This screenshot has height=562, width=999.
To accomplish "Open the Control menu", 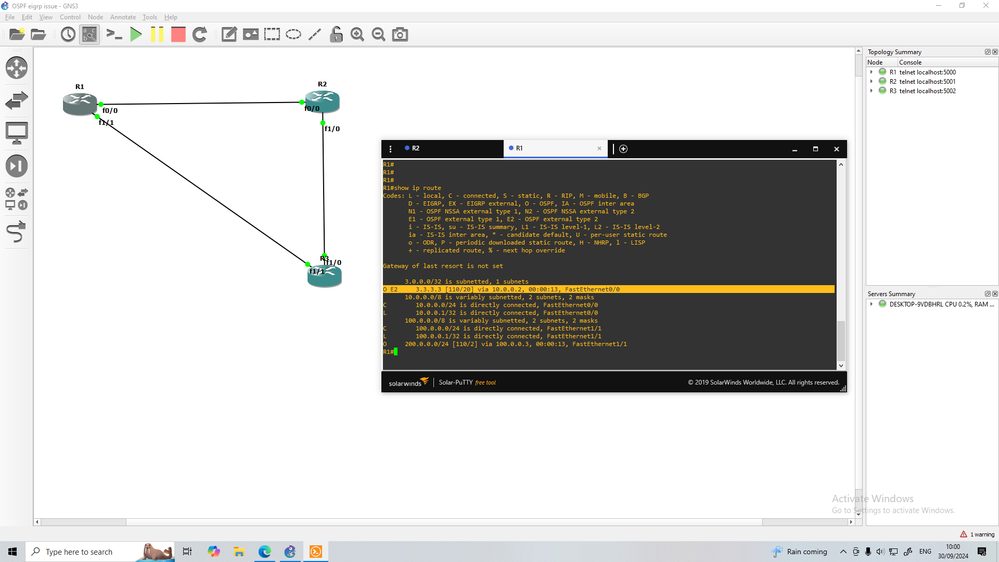I will click(x=70, y=17).
